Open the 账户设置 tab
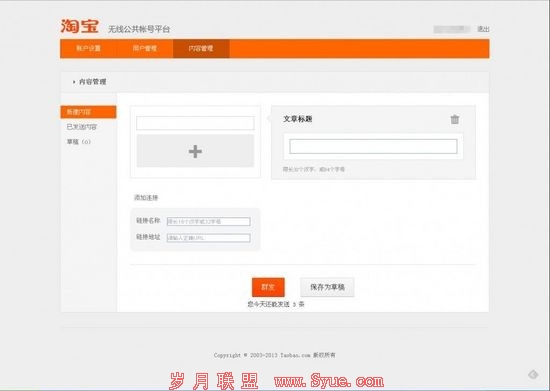This screenshot has height=391, width=550. coord(88,48)
